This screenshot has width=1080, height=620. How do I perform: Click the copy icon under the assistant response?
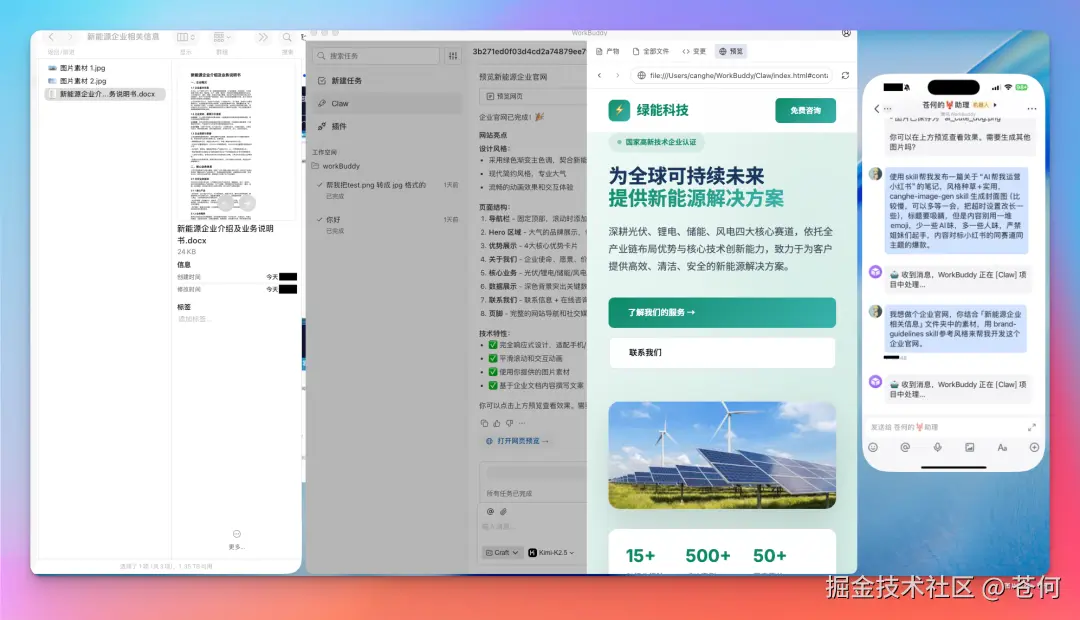tap(485, 422)
